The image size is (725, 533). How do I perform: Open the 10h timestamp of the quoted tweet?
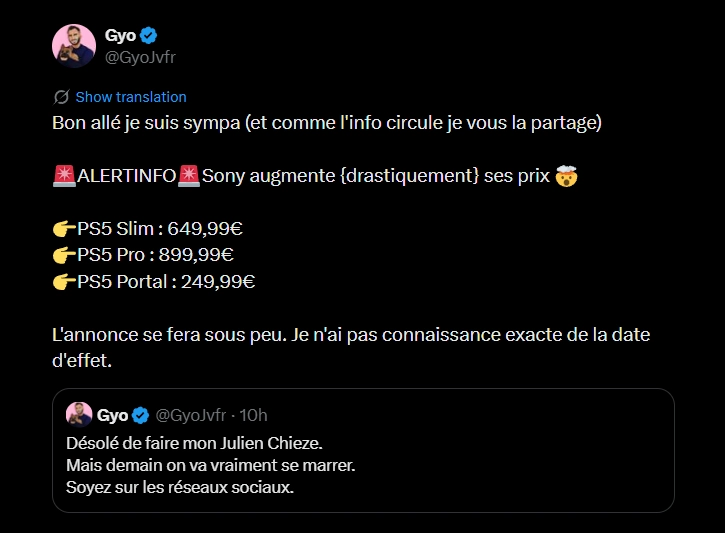point(254,415)
